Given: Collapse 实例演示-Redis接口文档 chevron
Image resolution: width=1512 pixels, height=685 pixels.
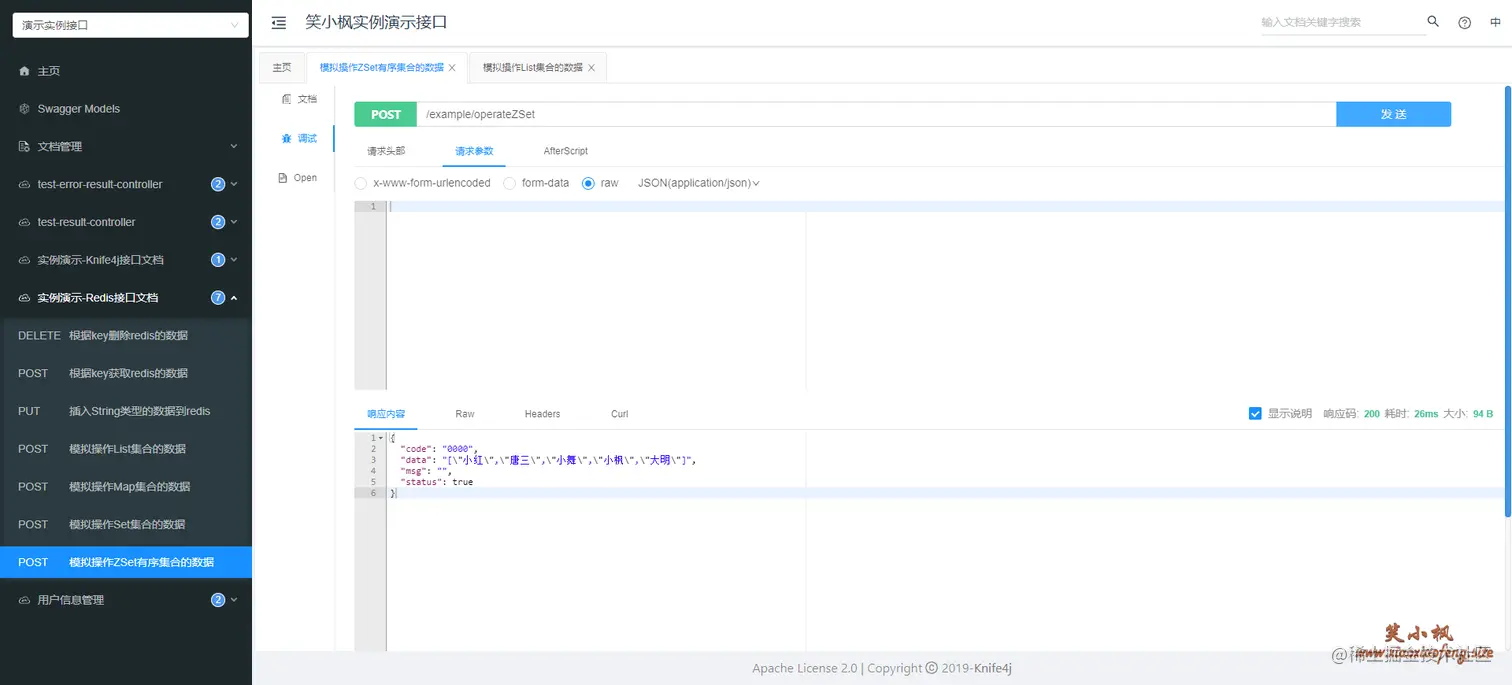Looking at the screenshot, I should (234, 298).
